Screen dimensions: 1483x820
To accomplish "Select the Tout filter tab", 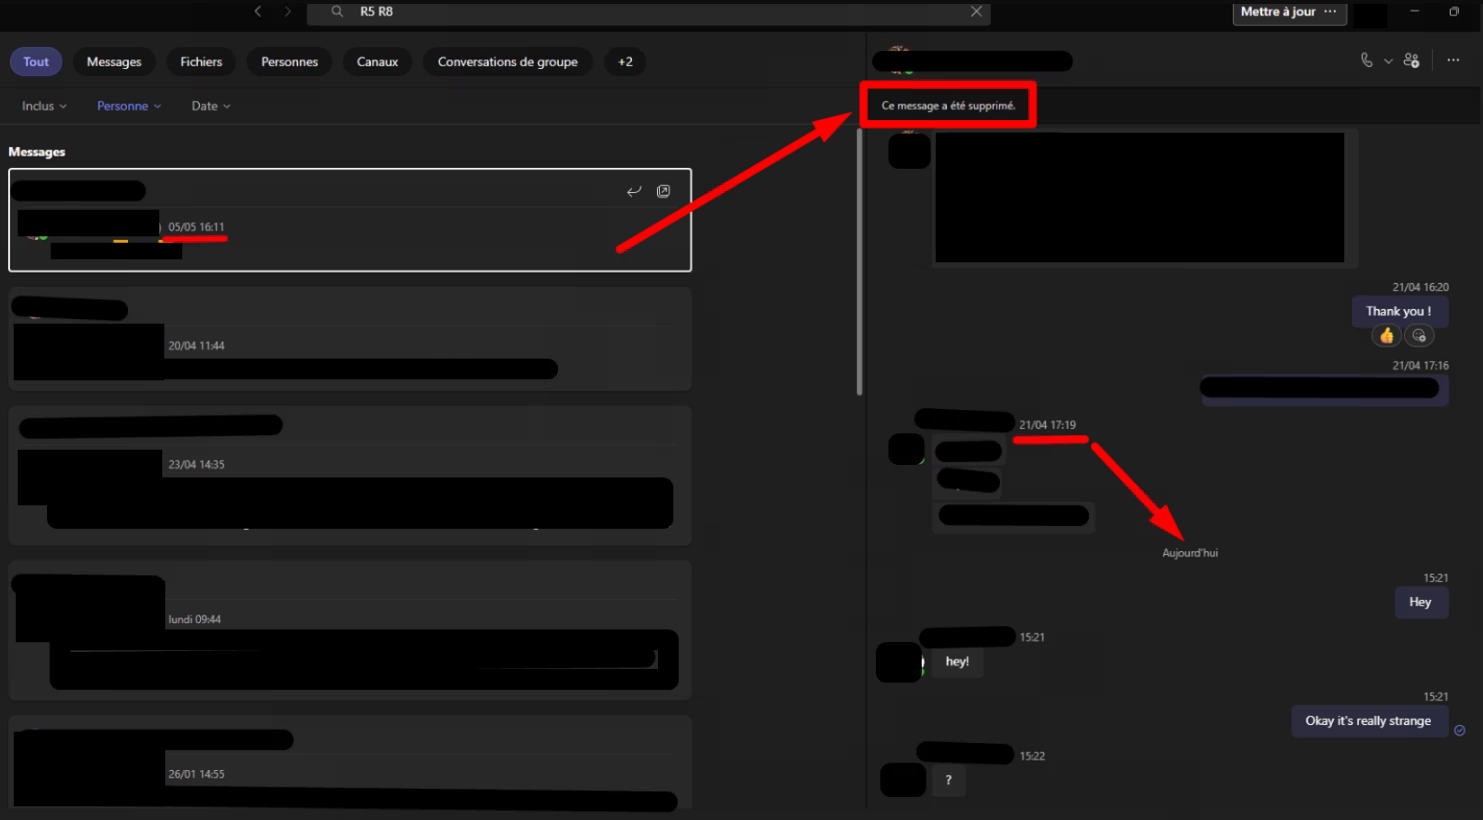I will coord(36,62).
